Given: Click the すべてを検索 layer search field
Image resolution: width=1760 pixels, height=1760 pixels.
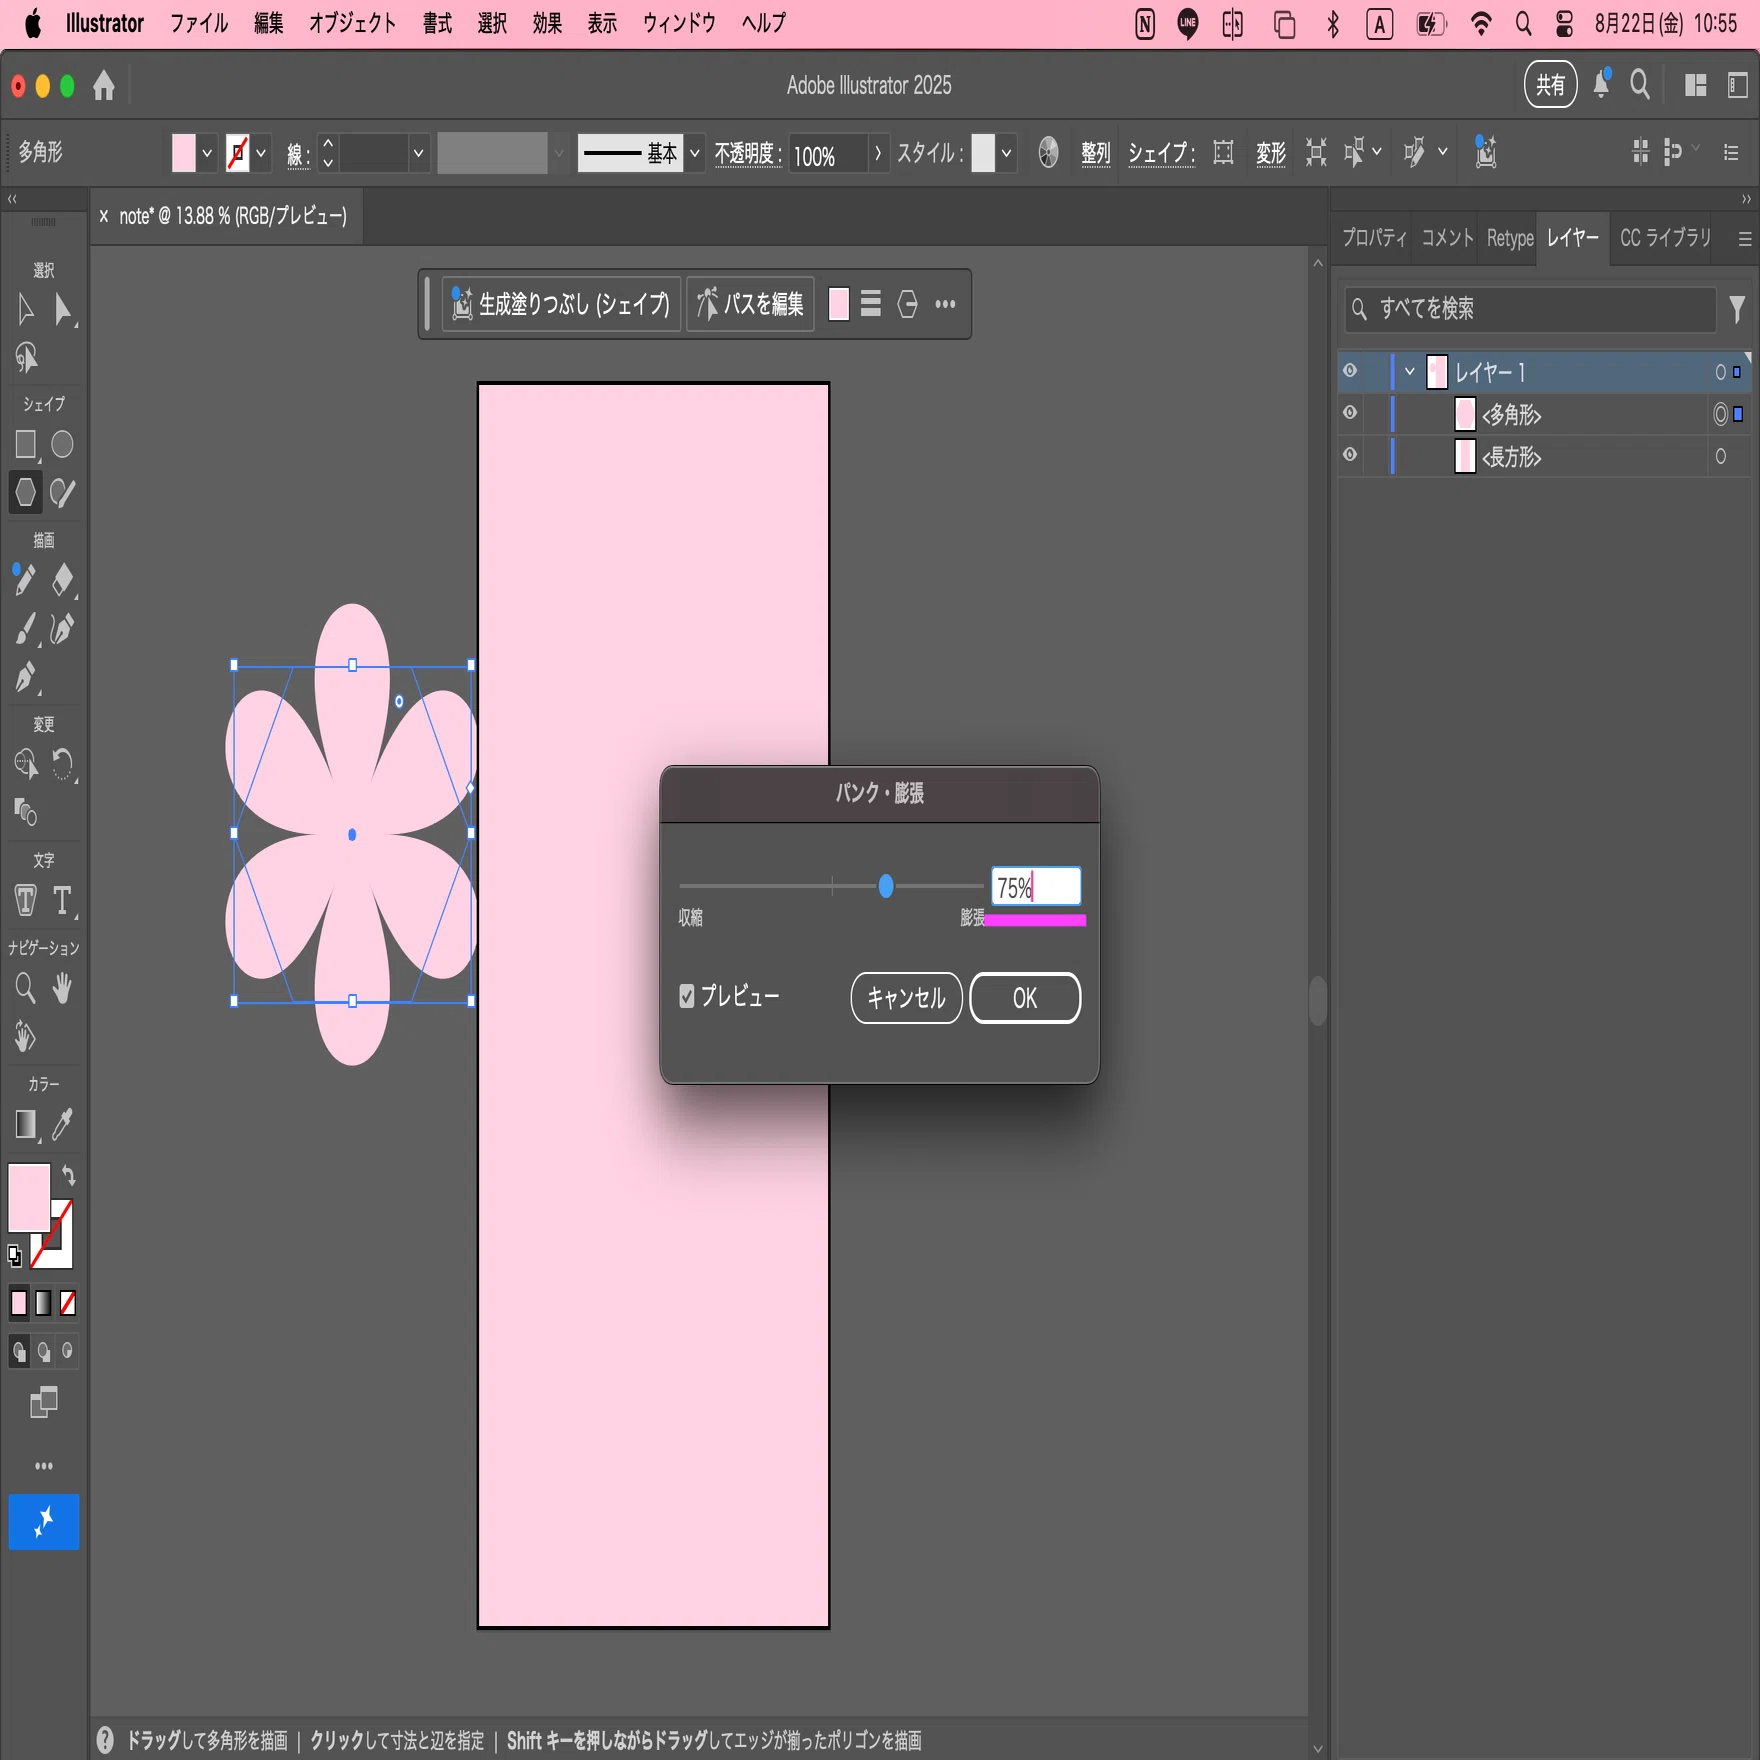Looking at the screenshot, I should coord(1531,309).
